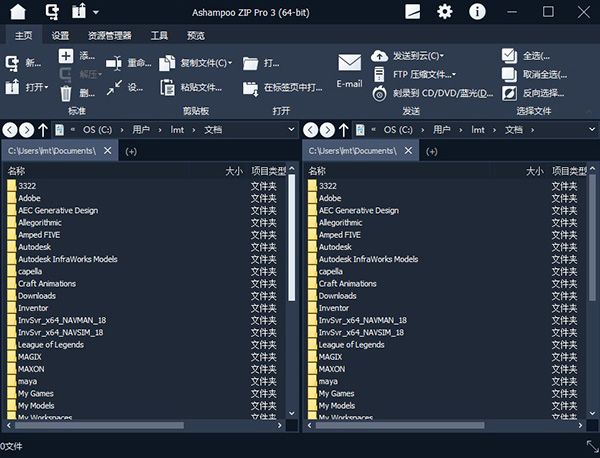
Task: Switch to the 工具 ribbon tab
Action: pos(159,35)
